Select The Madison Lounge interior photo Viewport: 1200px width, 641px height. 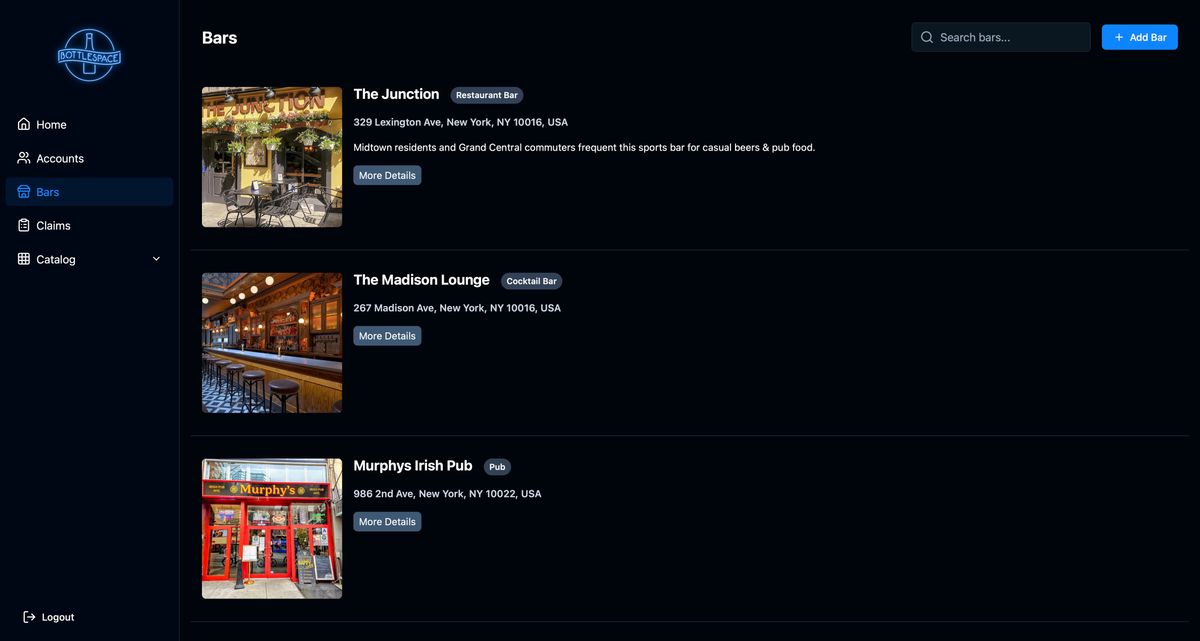click(x=272, y=343)
